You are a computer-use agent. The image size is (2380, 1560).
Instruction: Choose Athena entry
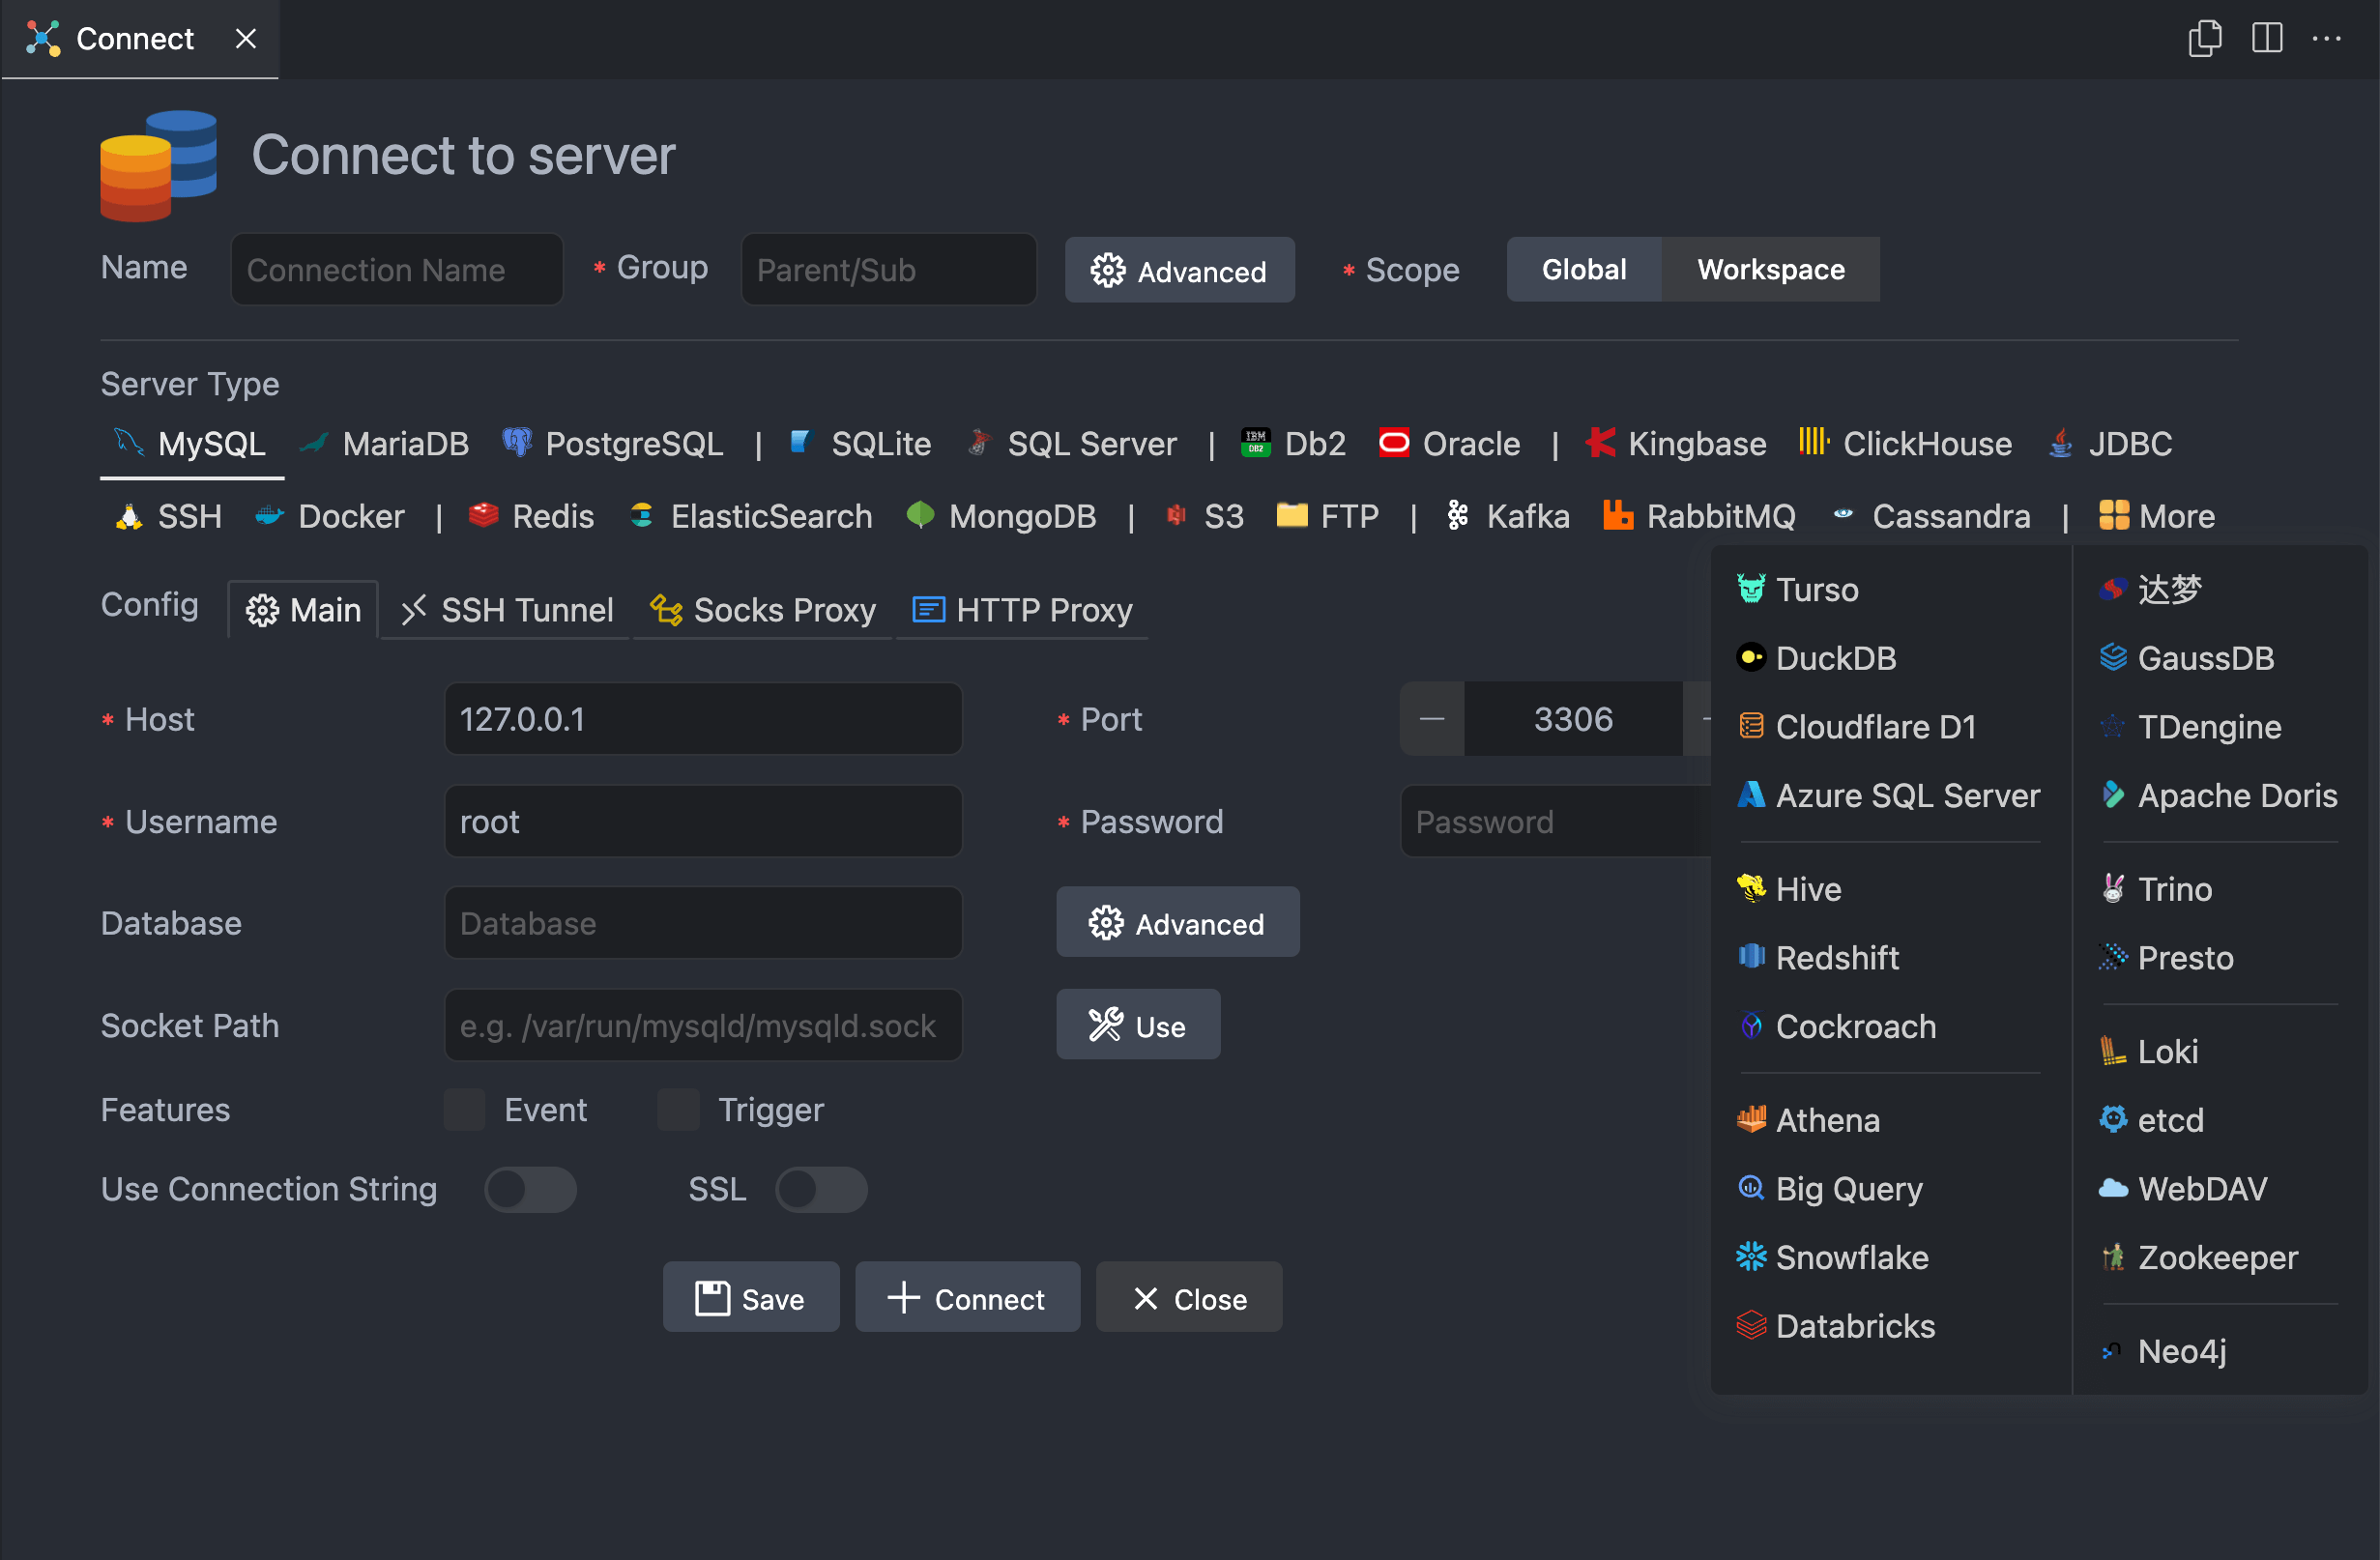pyautogui.click(x=1808, y=1120)
